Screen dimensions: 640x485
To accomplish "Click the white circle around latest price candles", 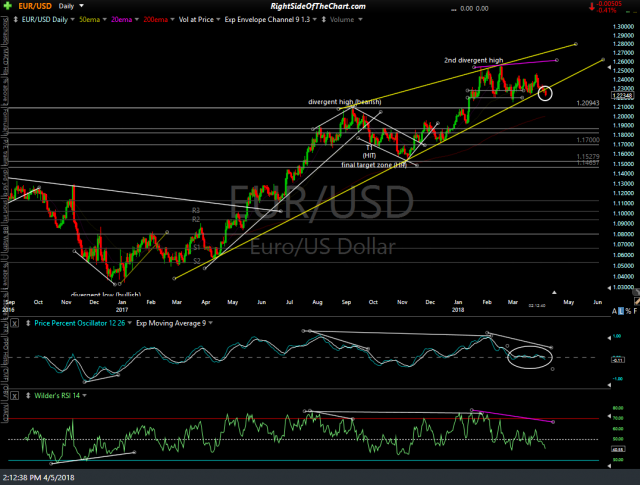I will 545,93.
